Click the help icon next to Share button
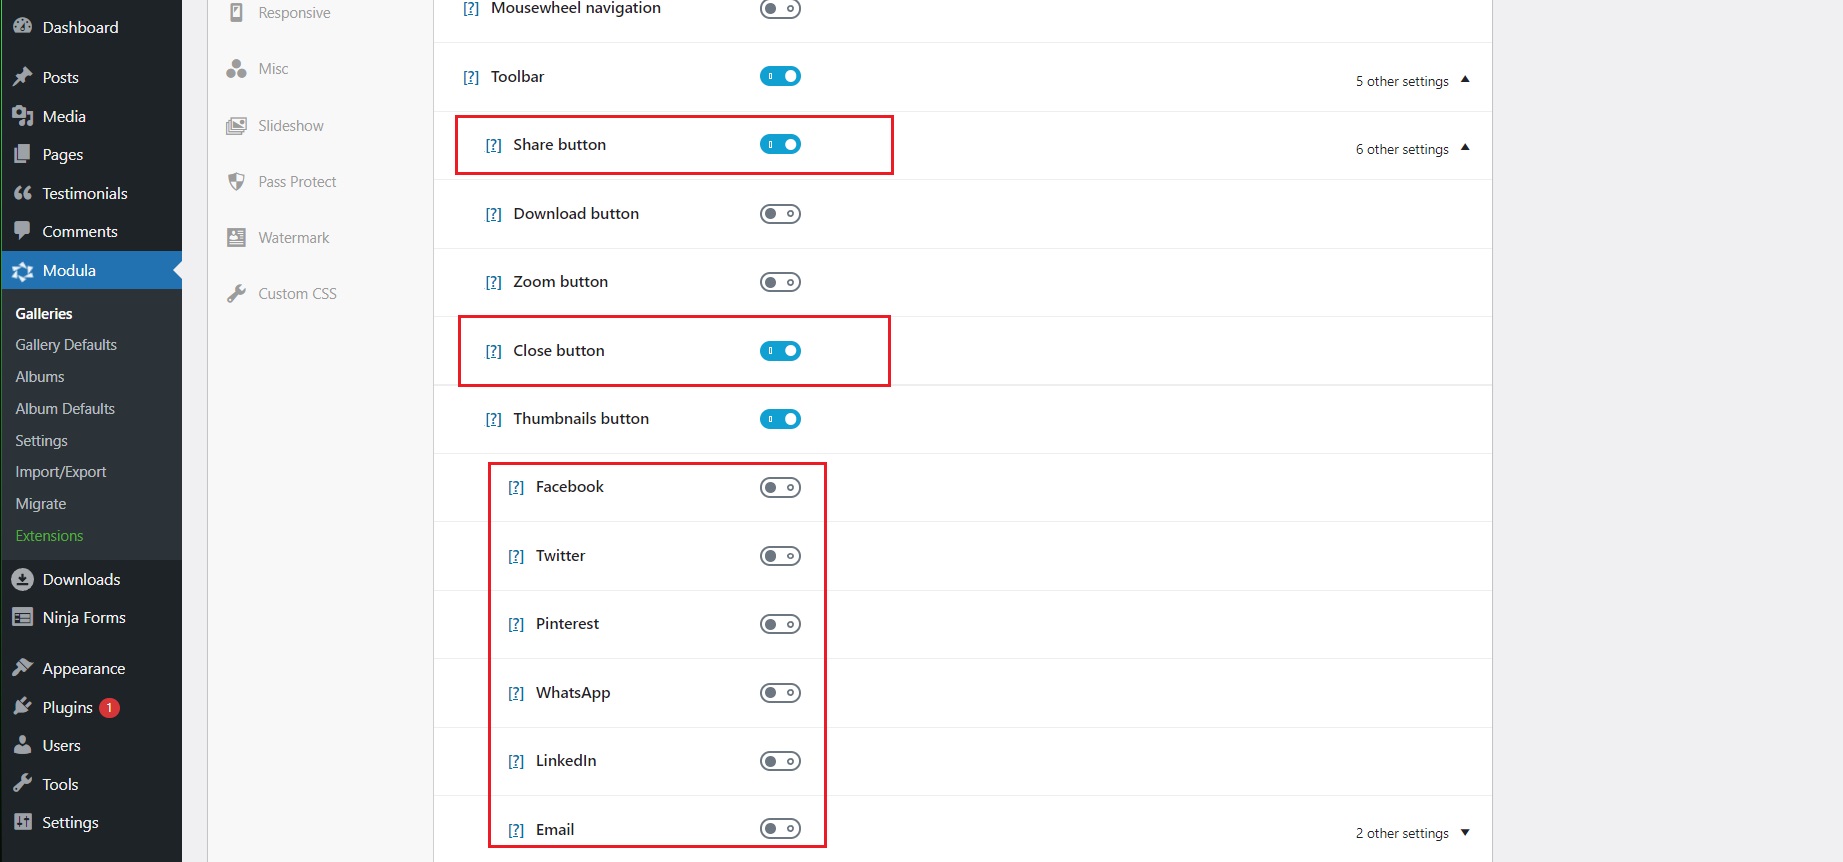The width and height of the screenshot is (1843, 862). coord(492,144)
